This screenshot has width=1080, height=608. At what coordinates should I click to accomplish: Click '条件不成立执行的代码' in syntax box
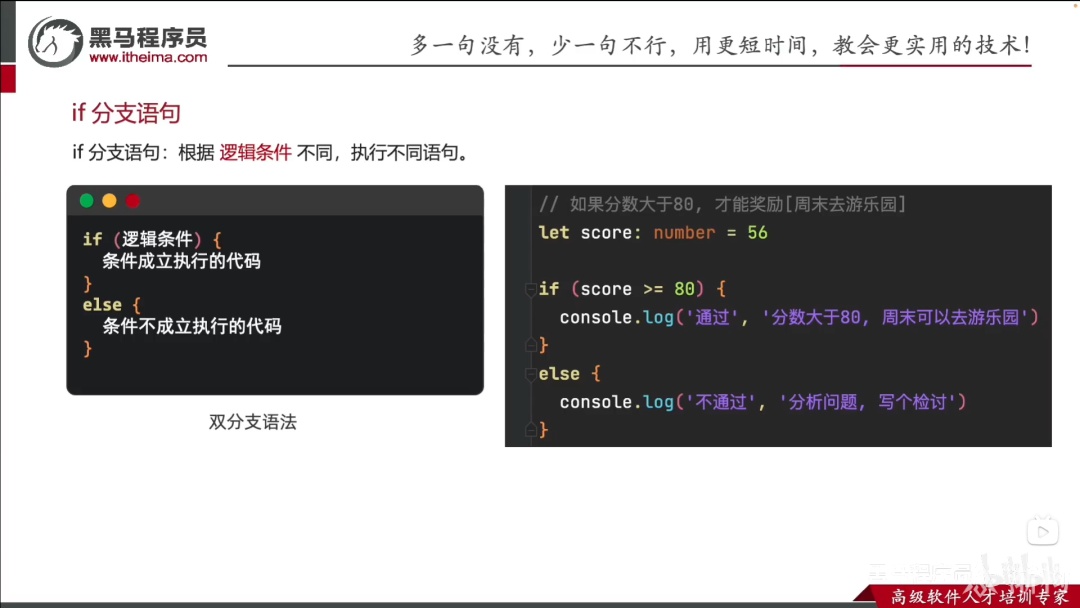192,326
